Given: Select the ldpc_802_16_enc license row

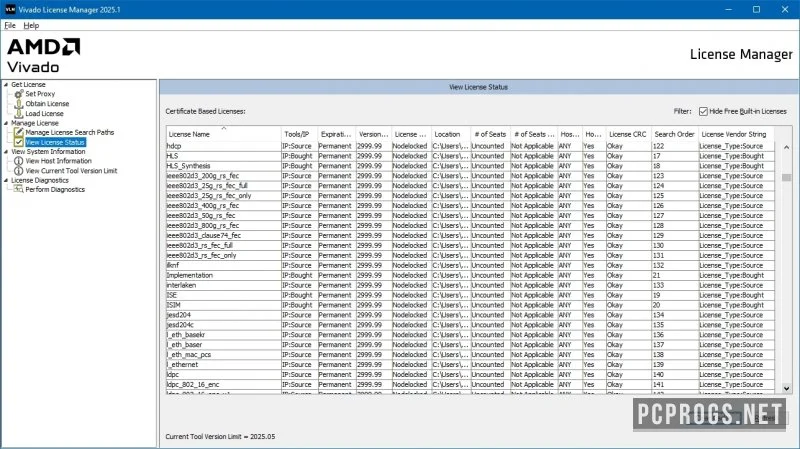Looking at the screenshot, I should pos(470,385).
